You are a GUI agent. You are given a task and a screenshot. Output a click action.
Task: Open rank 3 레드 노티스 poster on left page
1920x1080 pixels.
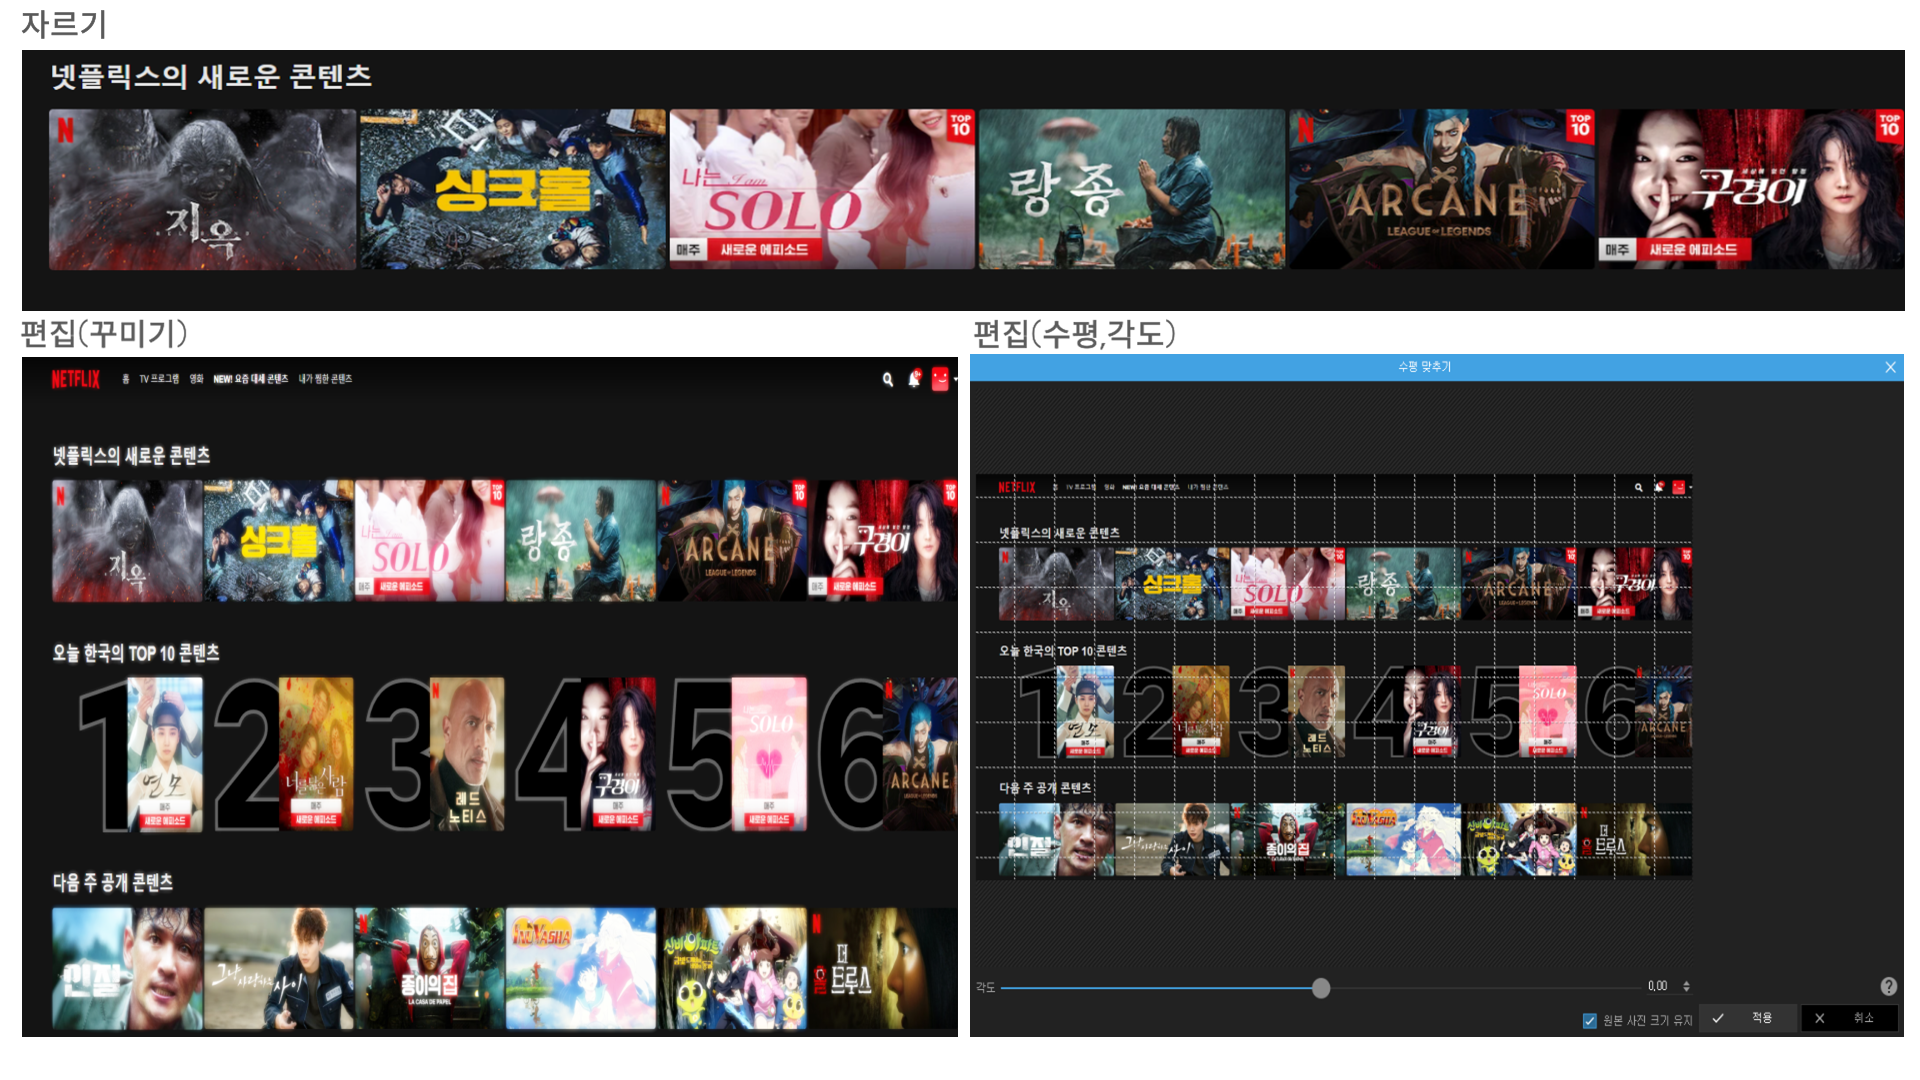click(467, 754)
